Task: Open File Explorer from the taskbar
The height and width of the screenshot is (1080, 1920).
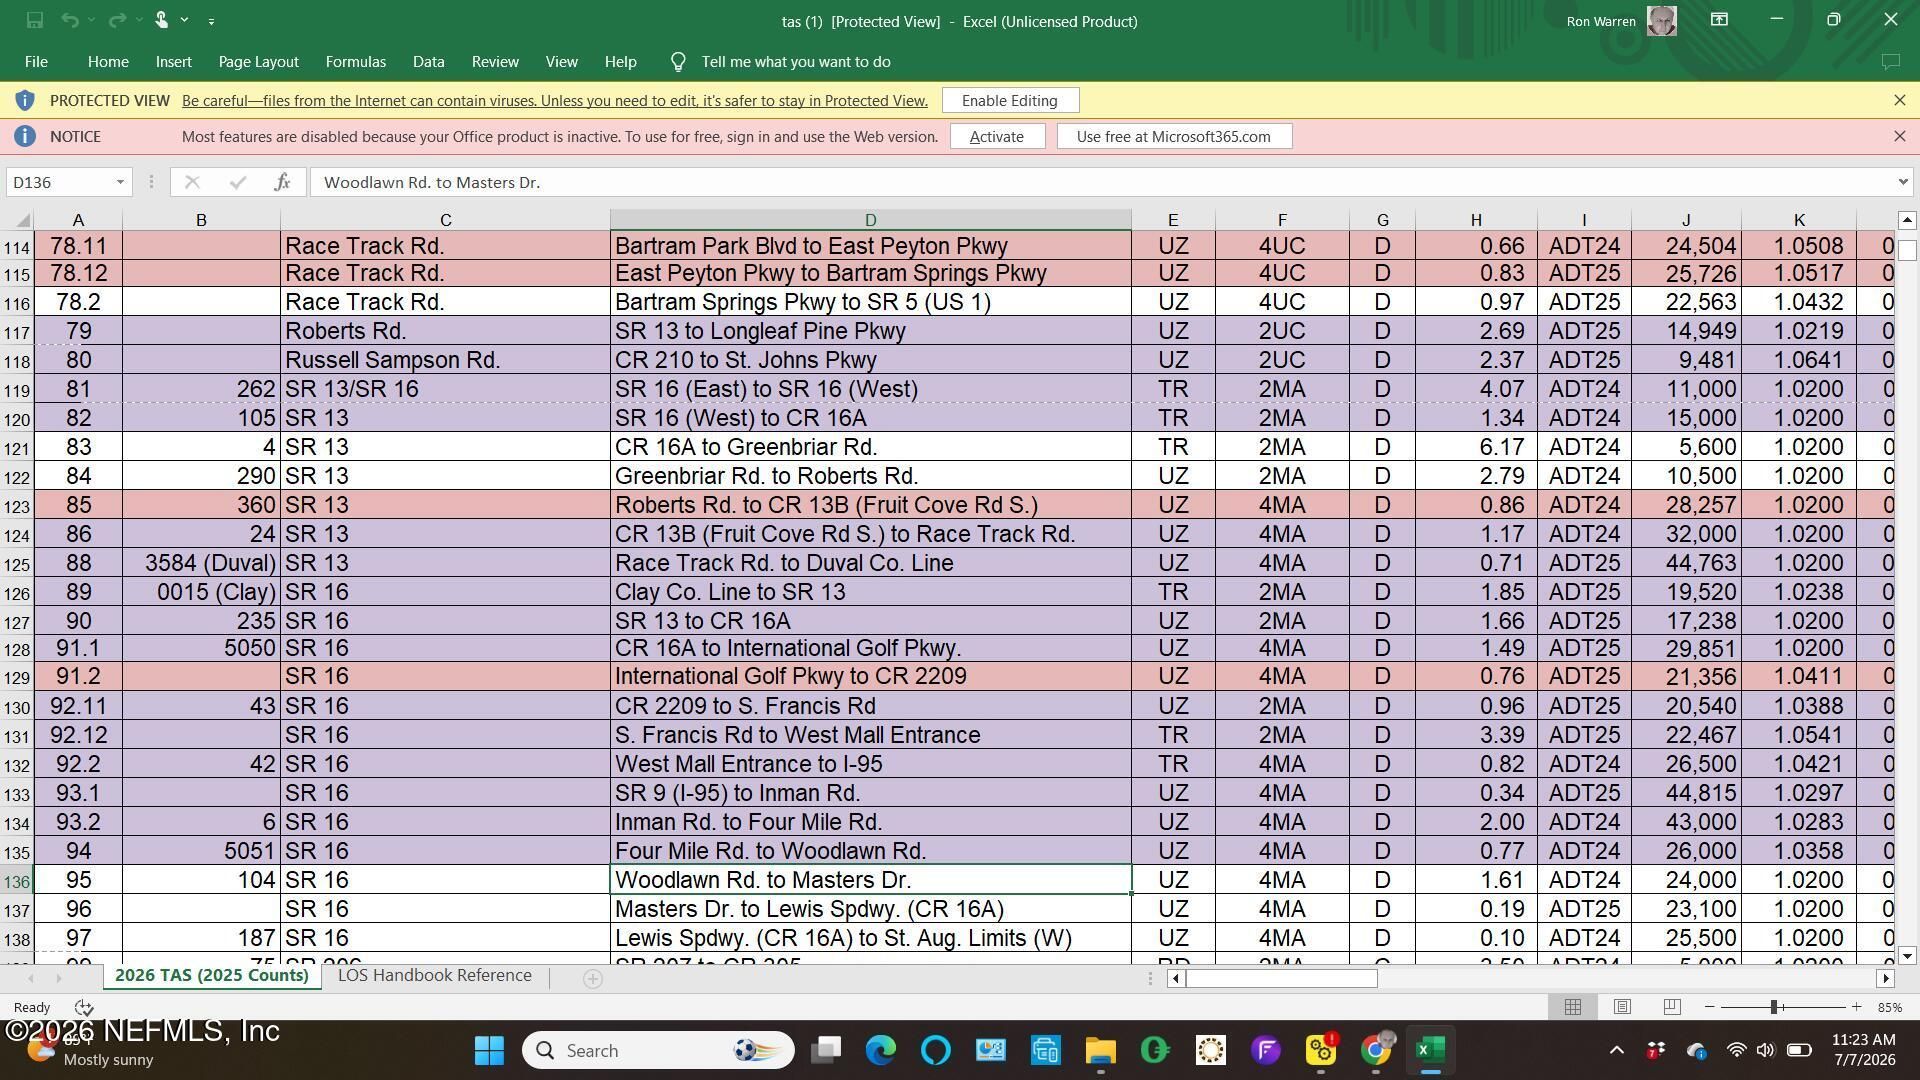Action: pos(1100,1050)
